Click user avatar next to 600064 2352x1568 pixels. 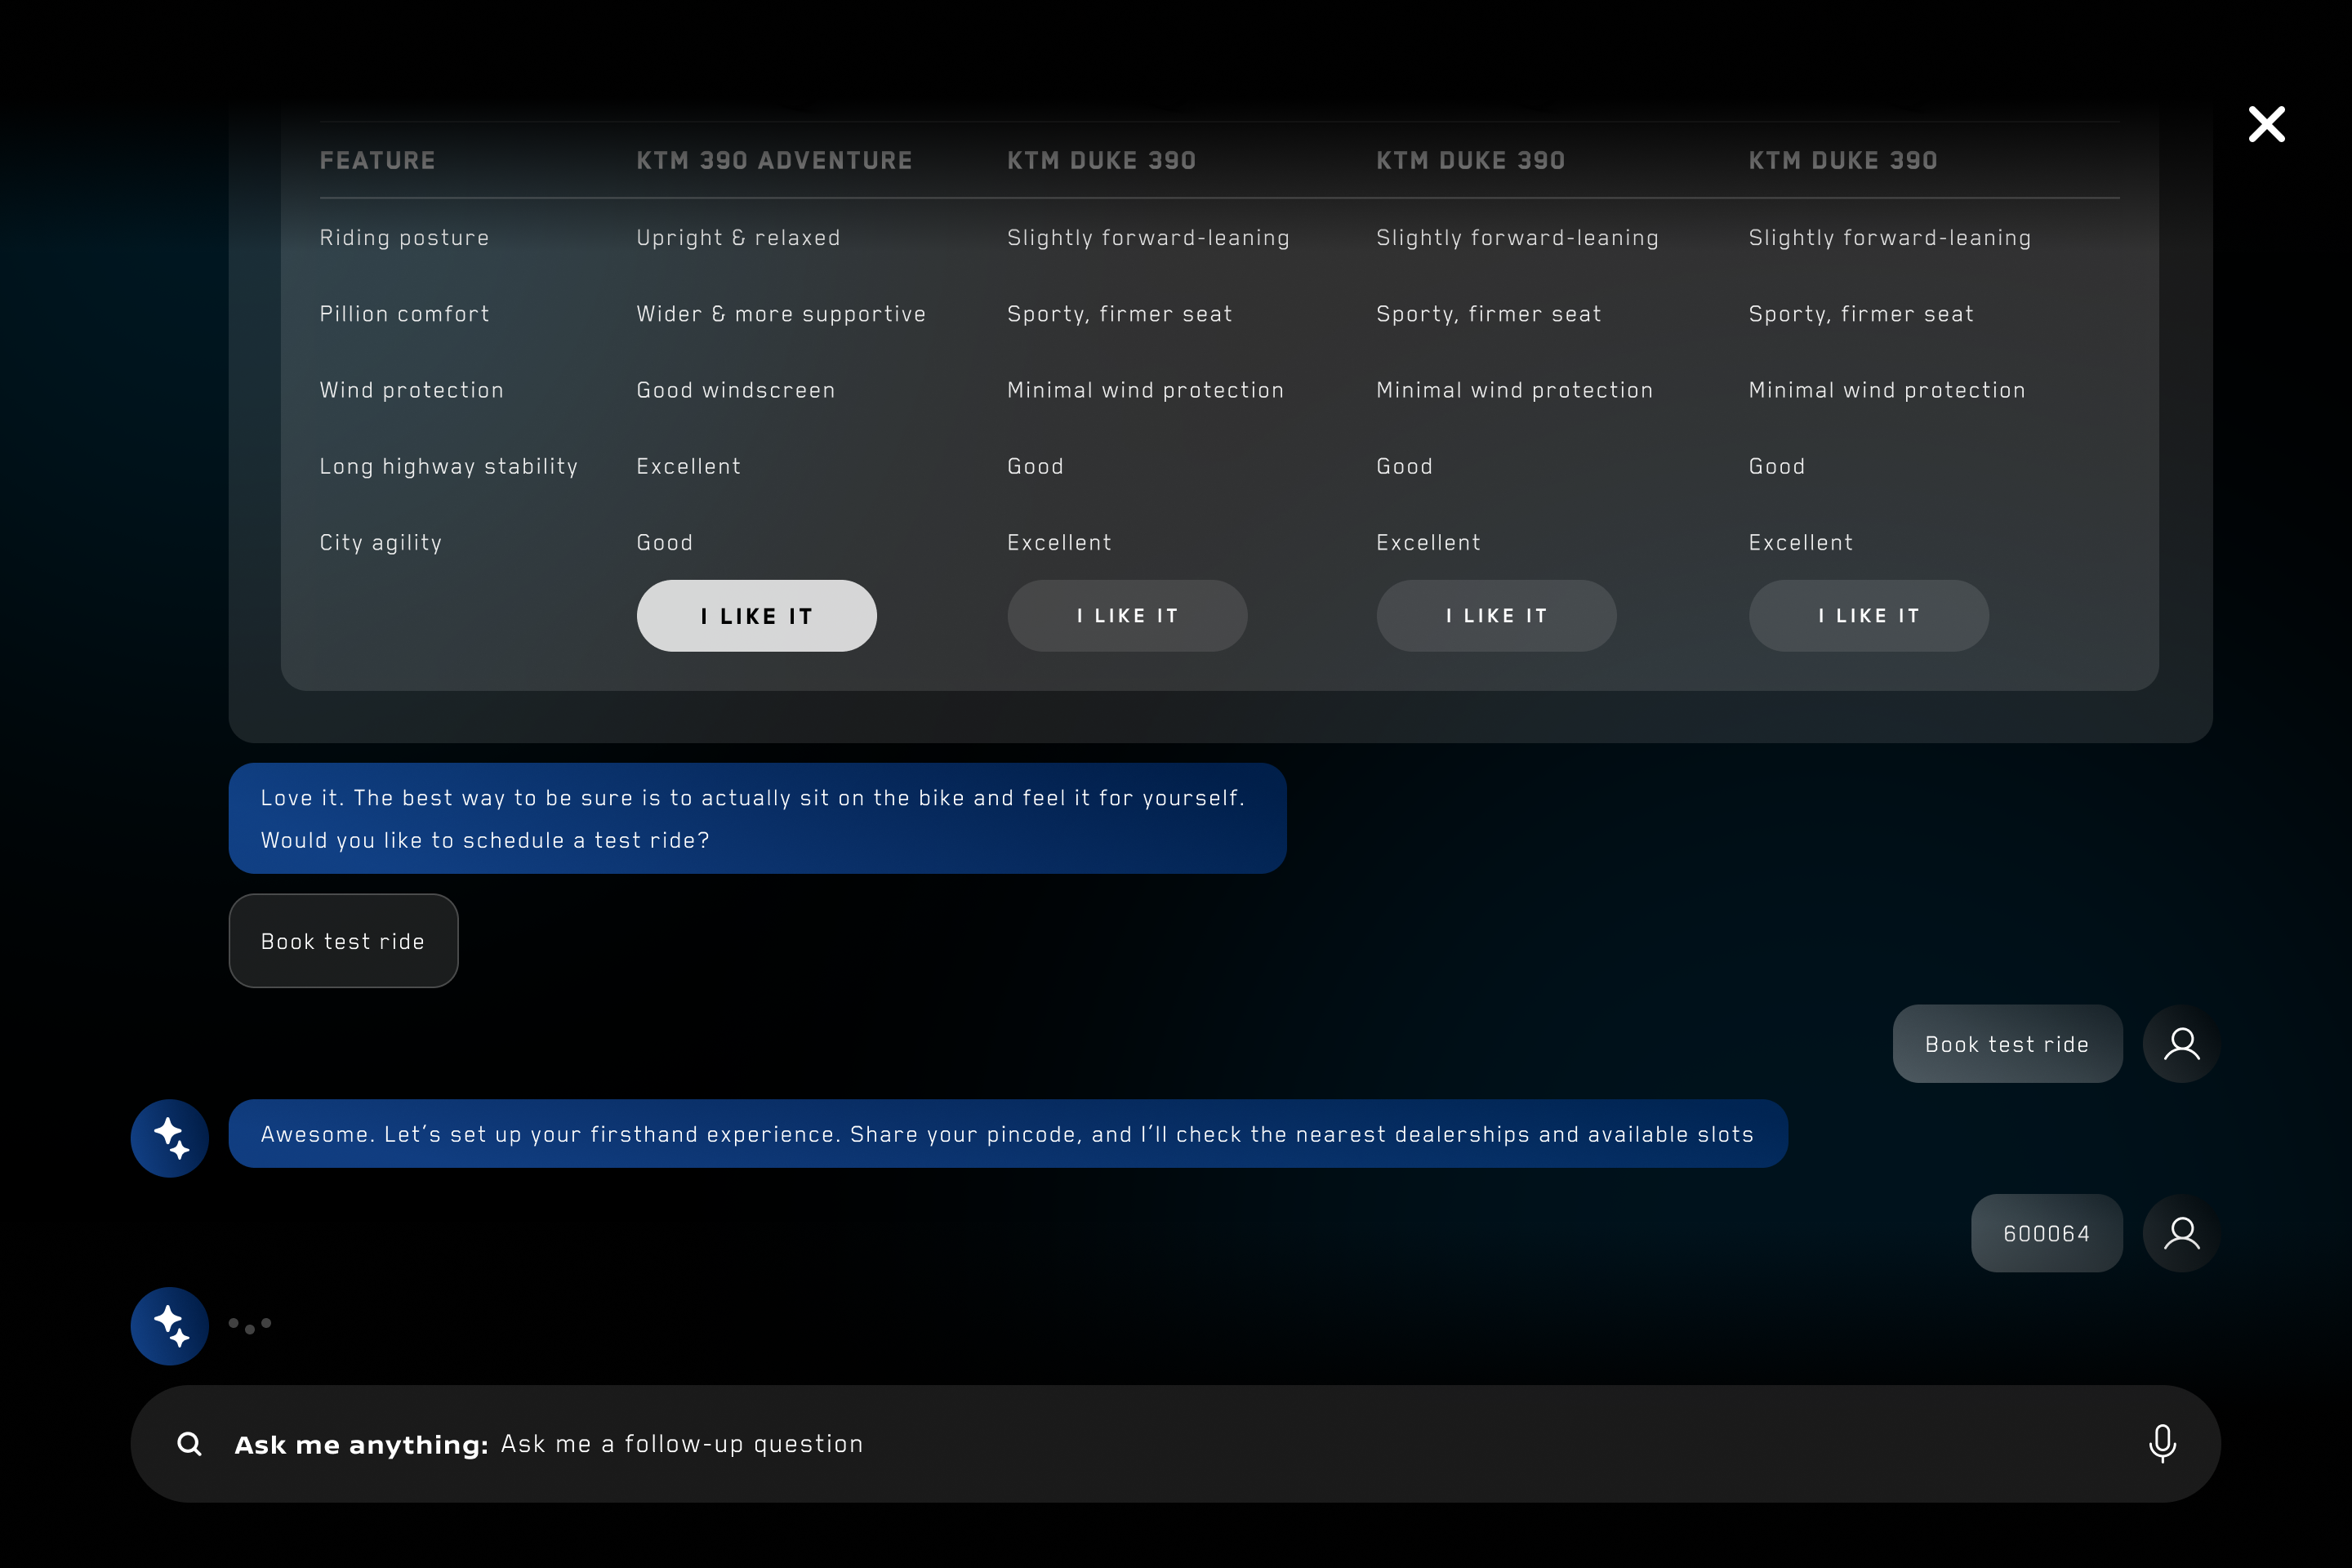coord(2181,1233)
